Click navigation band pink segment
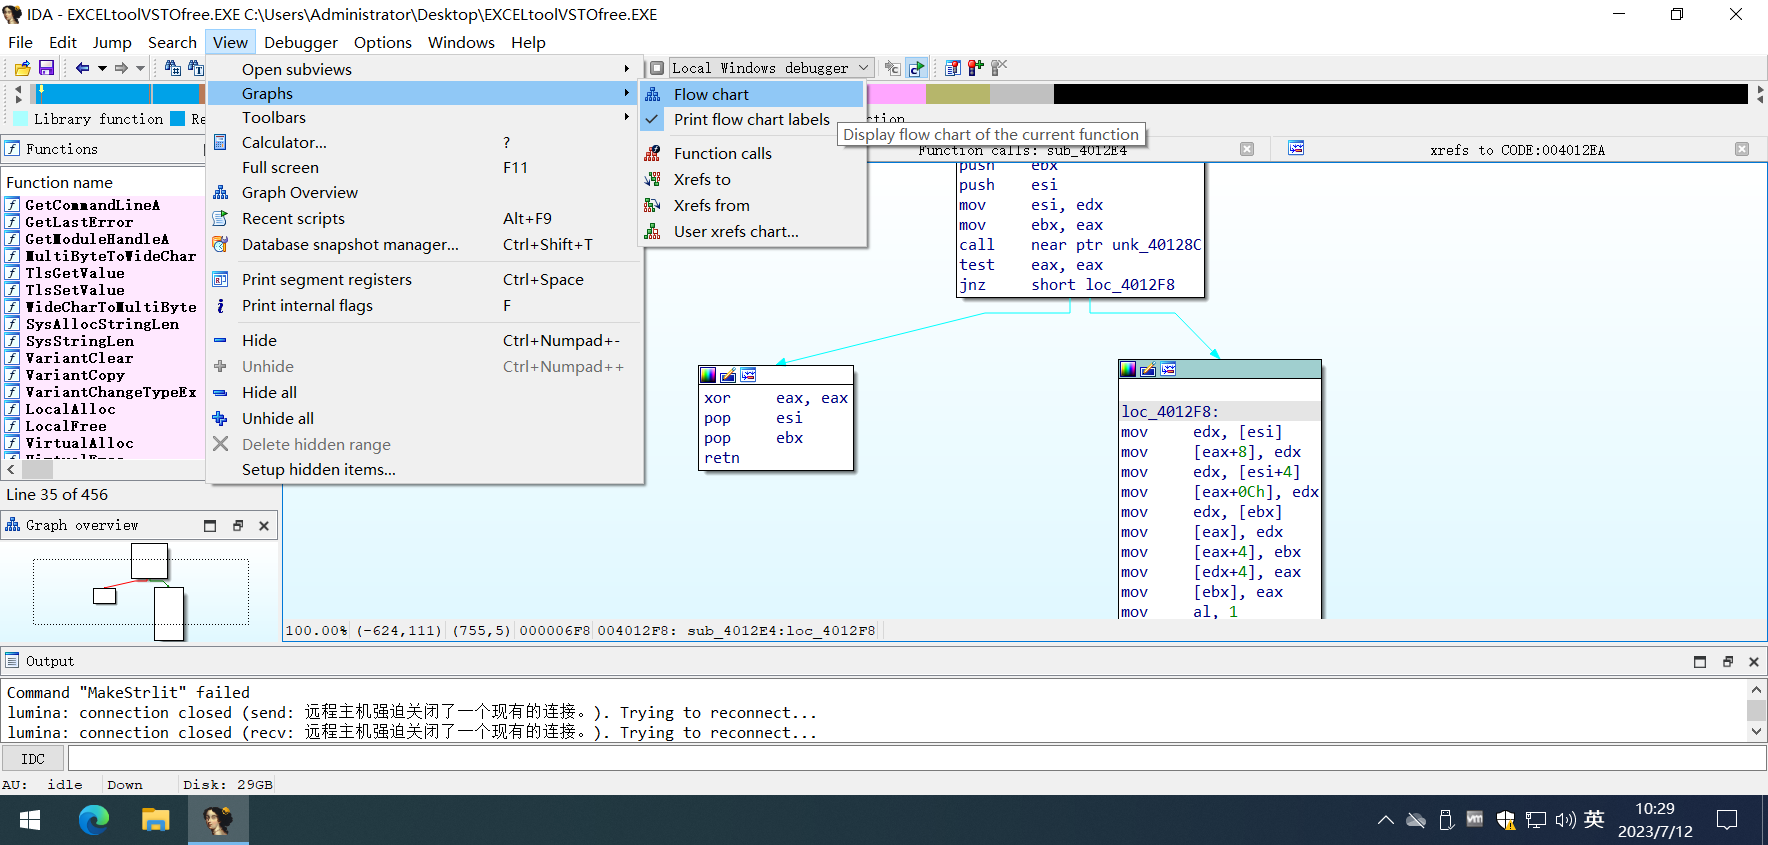 [896, 94]
